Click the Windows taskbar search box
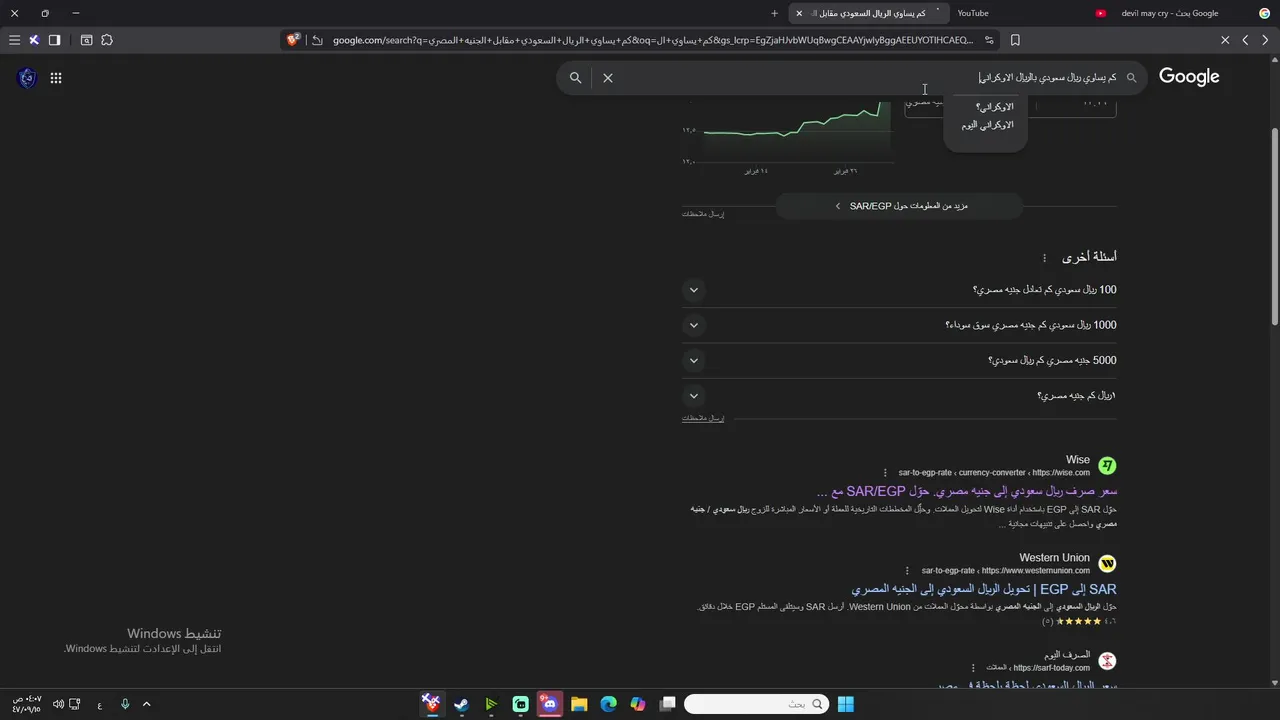Image resolution: width=1280 pixels, height=720 pixels. (x=757, y=704)
